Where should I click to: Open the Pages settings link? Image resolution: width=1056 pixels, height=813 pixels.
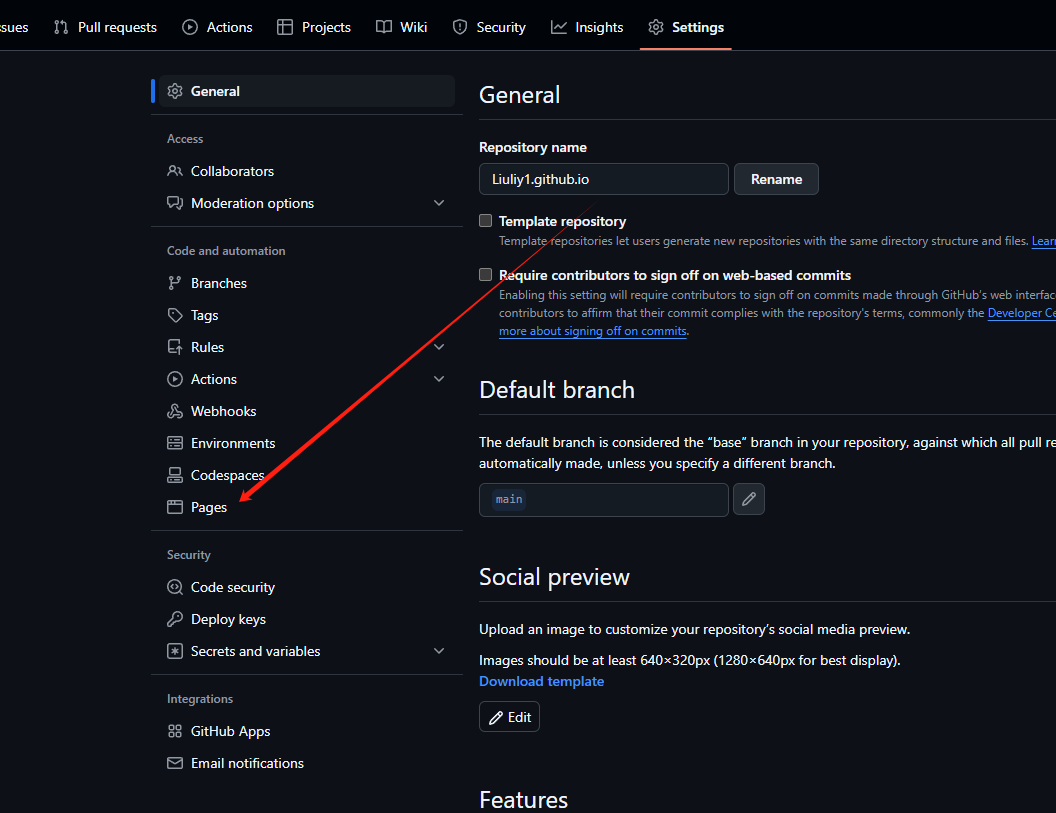click(x=209, y=507)
